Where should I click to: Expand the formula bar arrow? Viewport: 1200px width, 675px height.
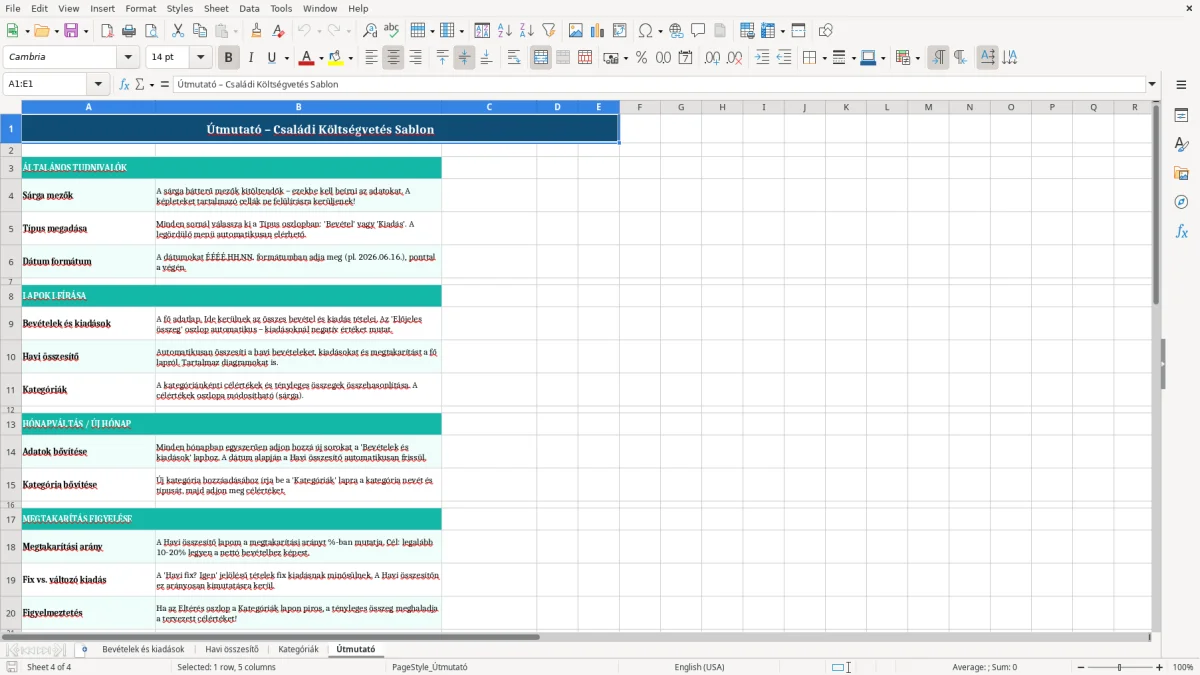pos(1152,84)
